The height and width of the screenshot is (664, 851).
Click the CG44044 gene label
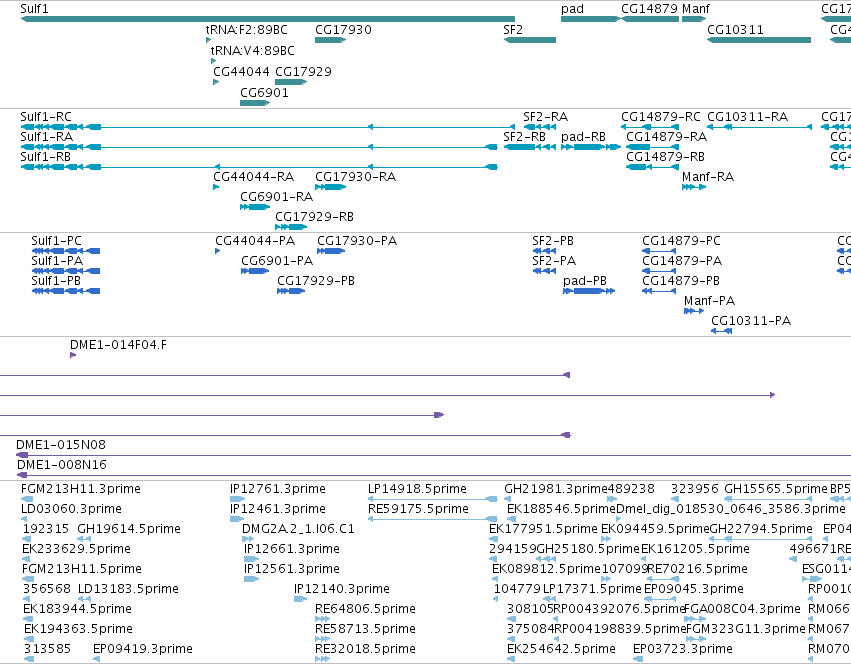[241, 72]
